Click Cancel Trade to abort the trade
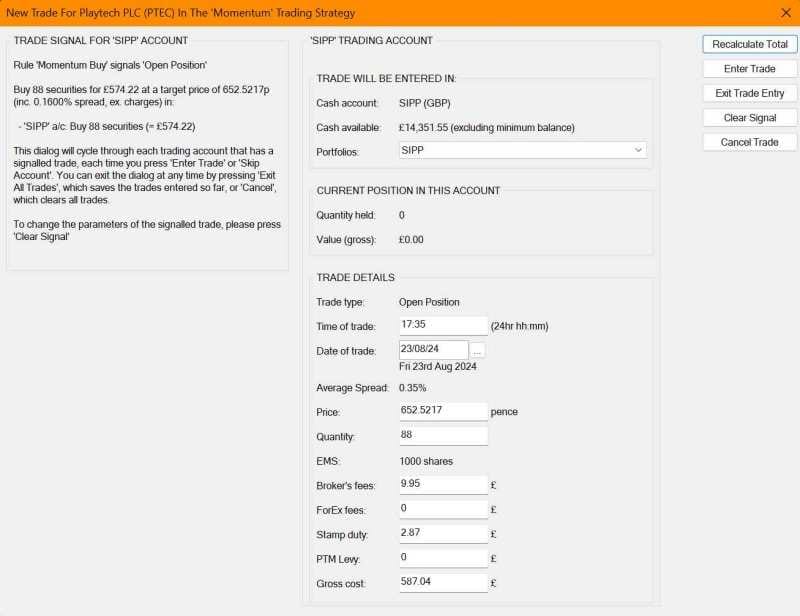 (748, 141)
